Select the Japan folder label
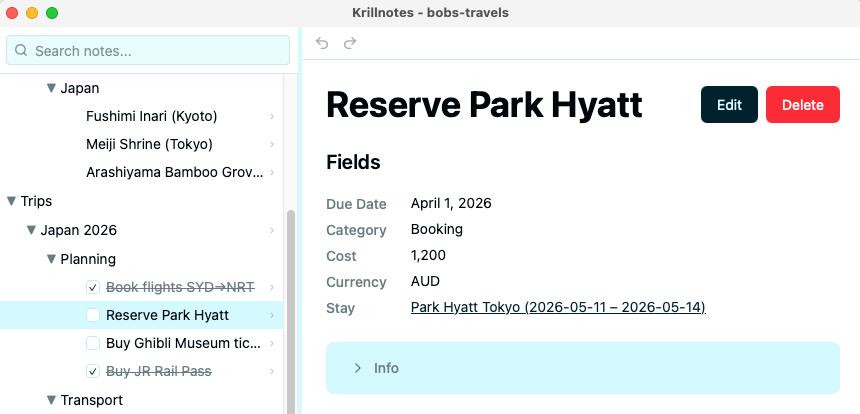Viewport: 860px width, 414px height. [80, 88]
